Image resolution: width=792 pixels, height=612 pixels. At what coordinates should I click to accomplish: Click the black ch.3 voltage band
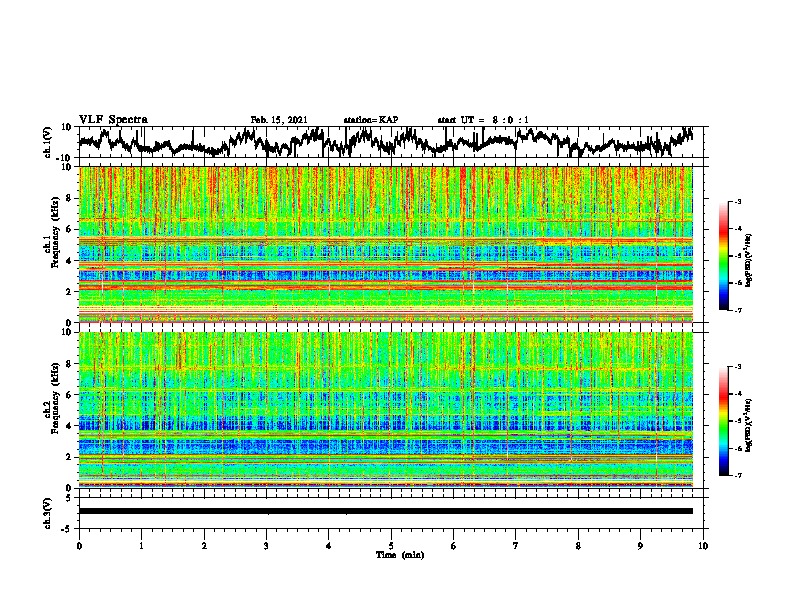point(386,511)
